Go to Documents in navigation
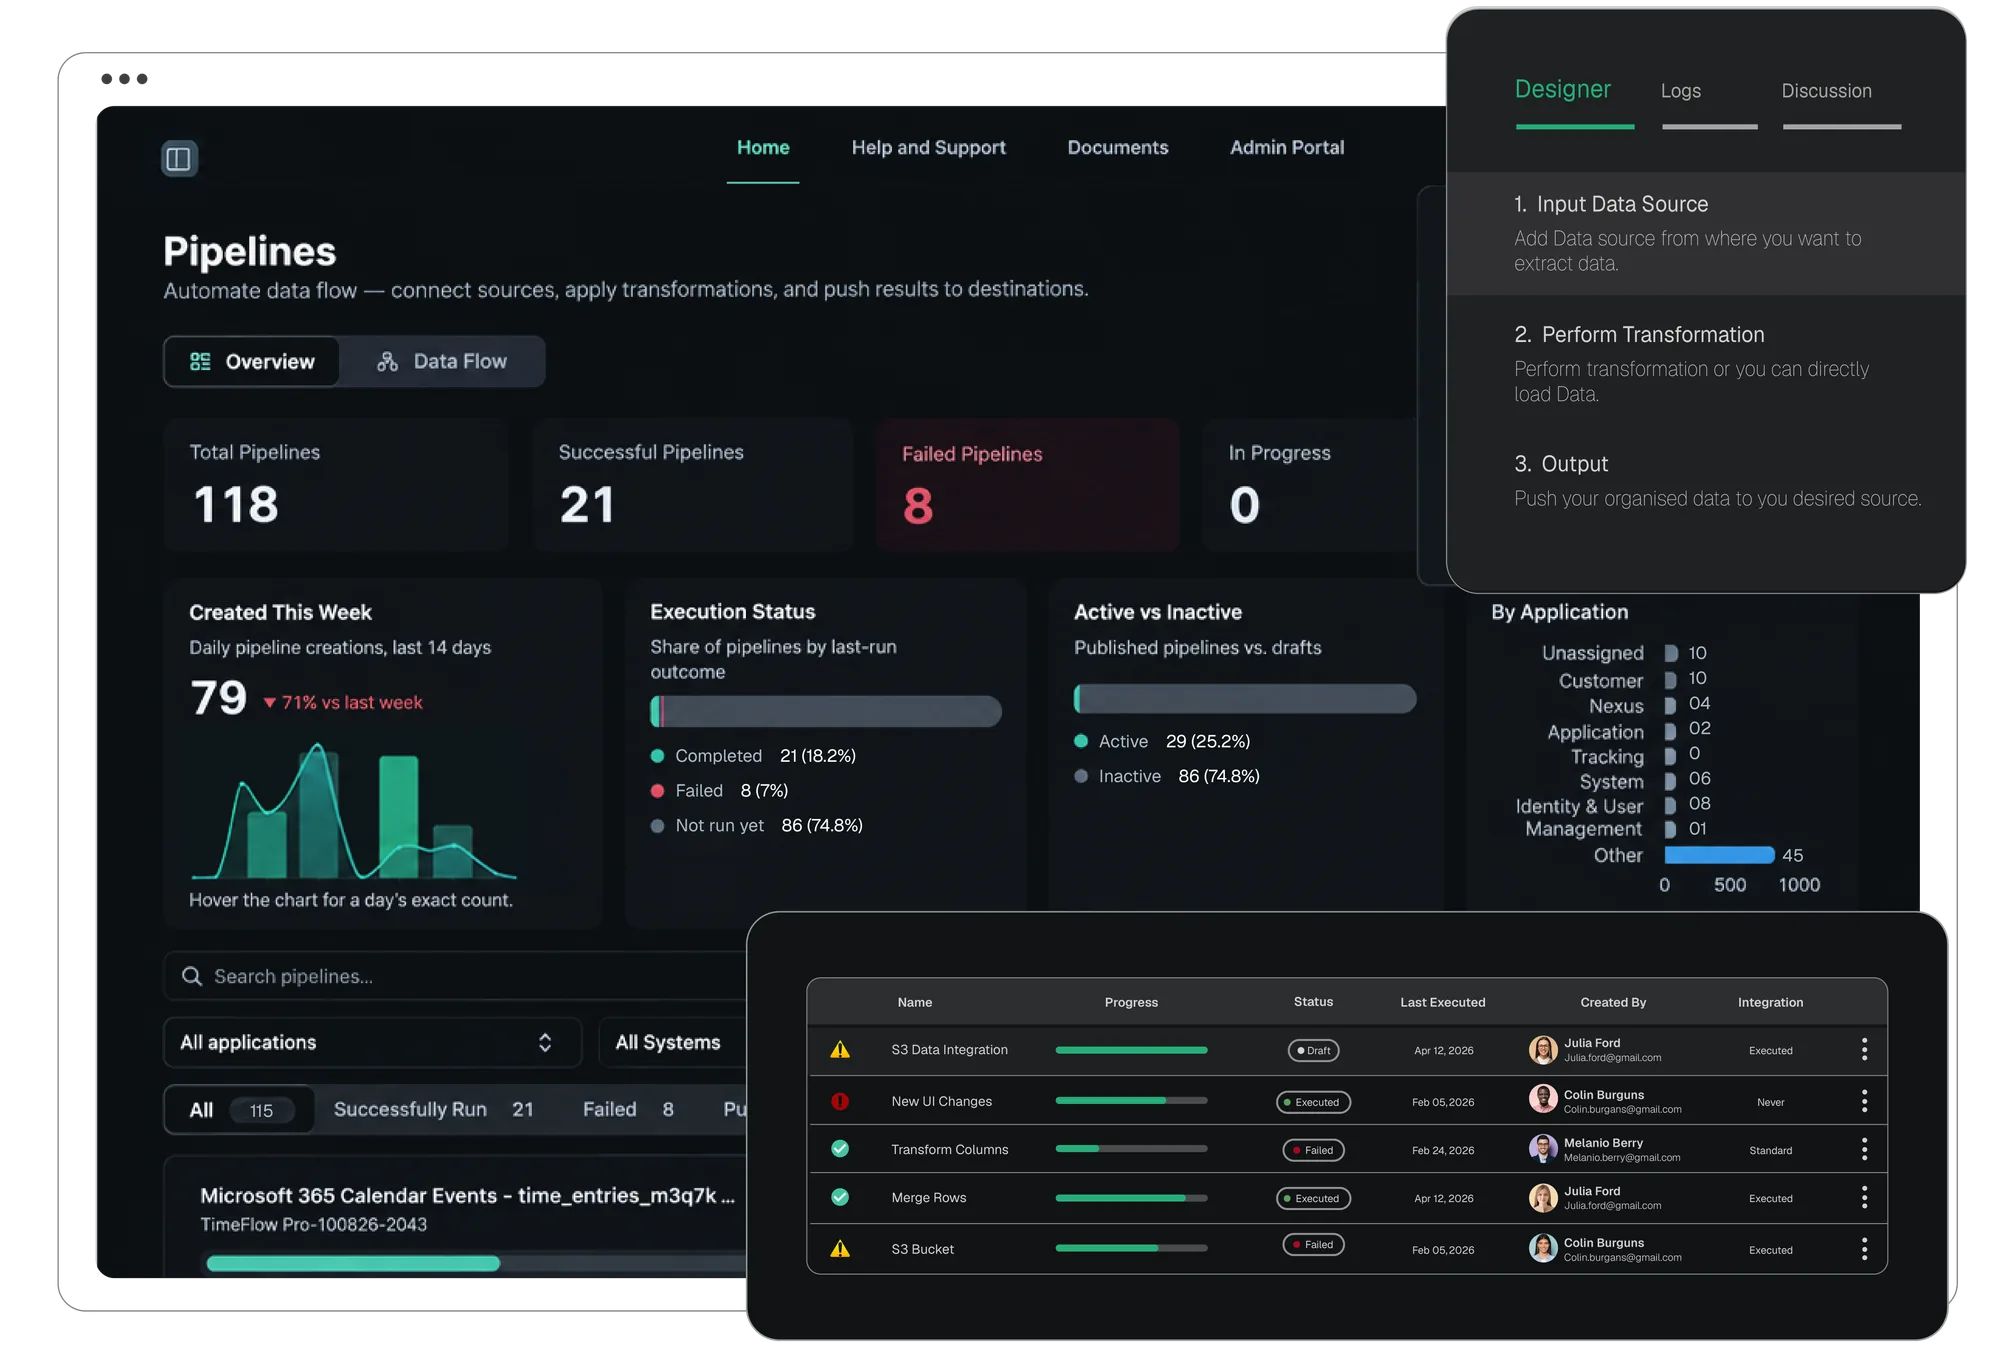This screenshot has height=1346, width=2000. 1117,148
